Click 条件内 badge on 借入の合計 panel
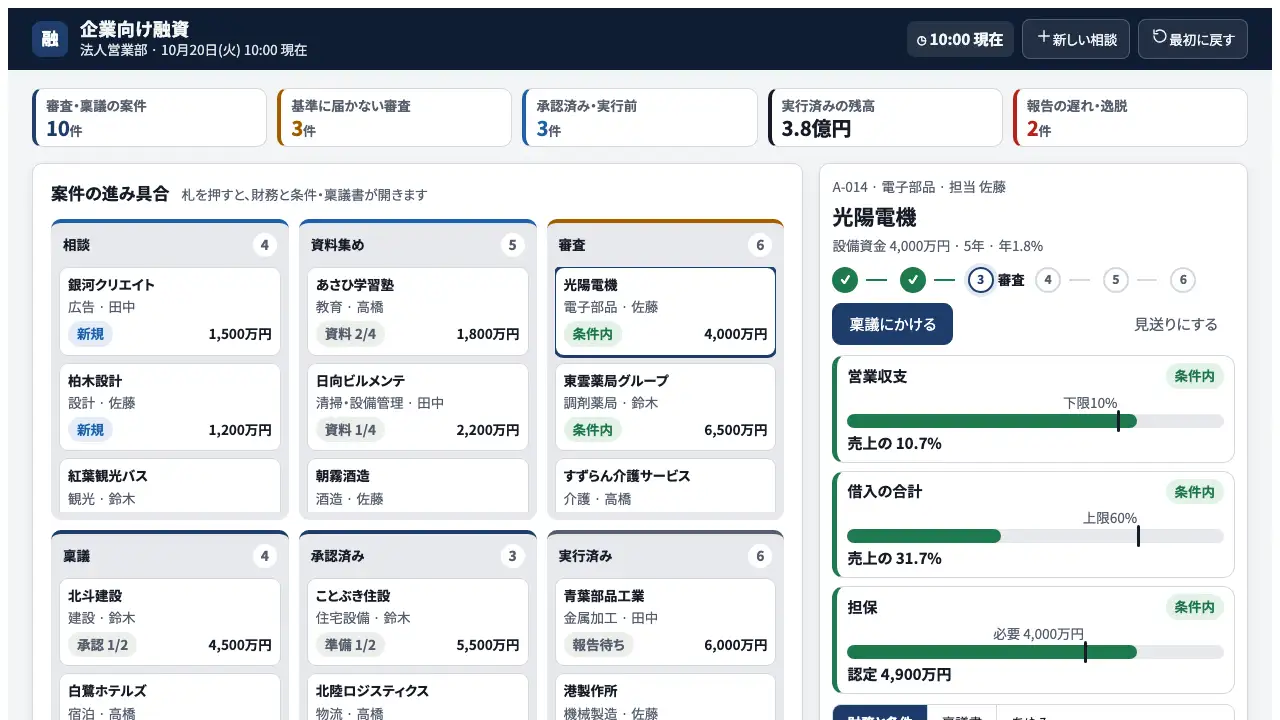 coord(1195,492)
